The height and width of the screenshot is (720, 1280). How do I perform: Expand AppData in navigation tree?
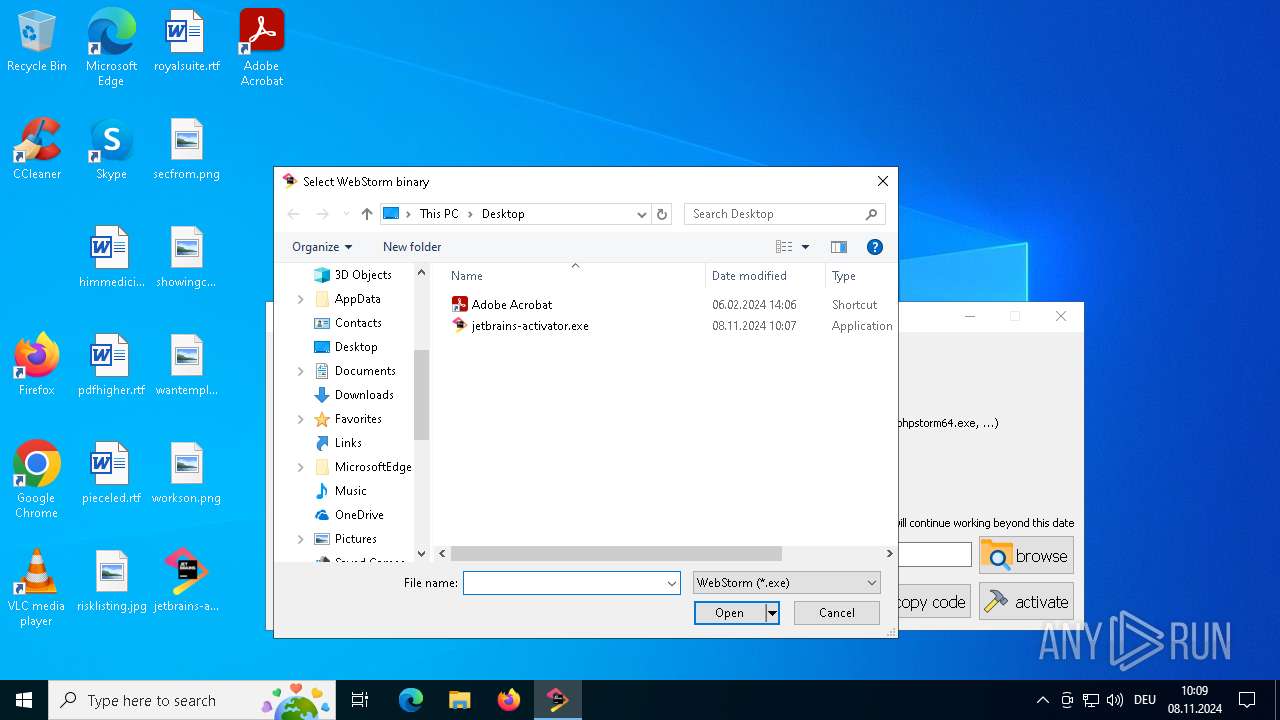pyautogui.click(x=301, y=299)
